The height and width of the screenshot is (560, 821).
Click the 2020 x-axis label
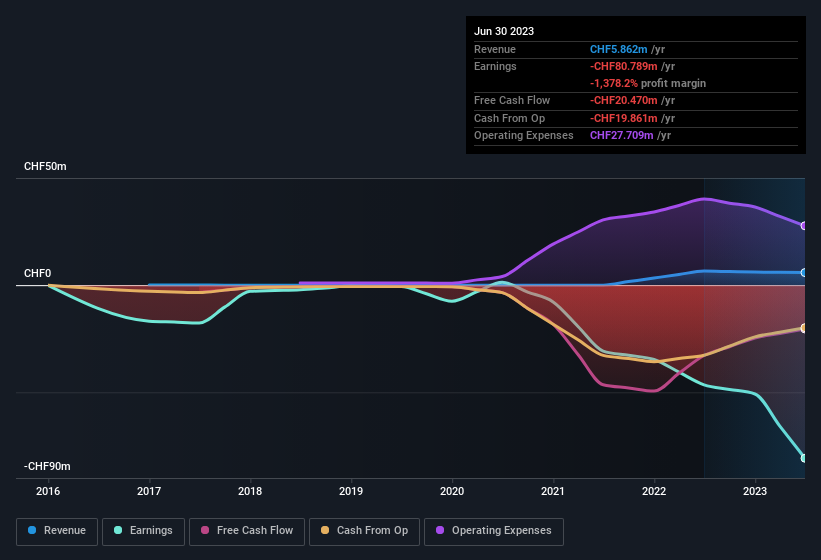(452, 491)
